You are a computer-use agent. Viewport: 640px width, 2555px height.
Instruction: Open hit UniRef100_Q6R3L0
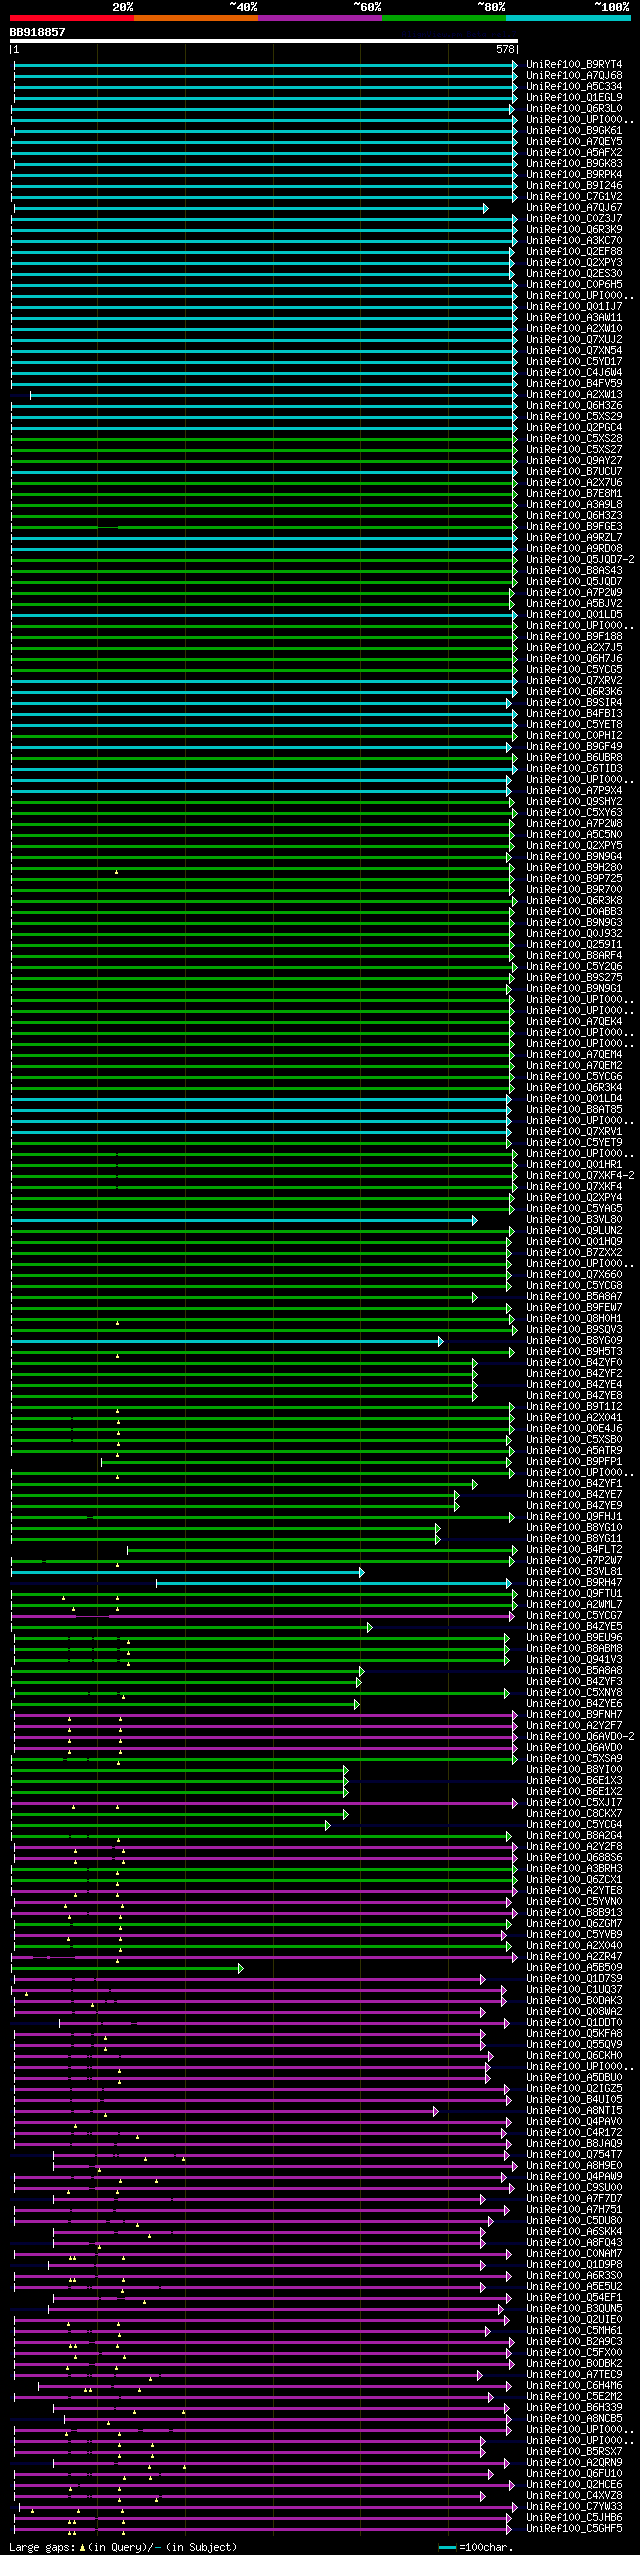tap(574, 109)
